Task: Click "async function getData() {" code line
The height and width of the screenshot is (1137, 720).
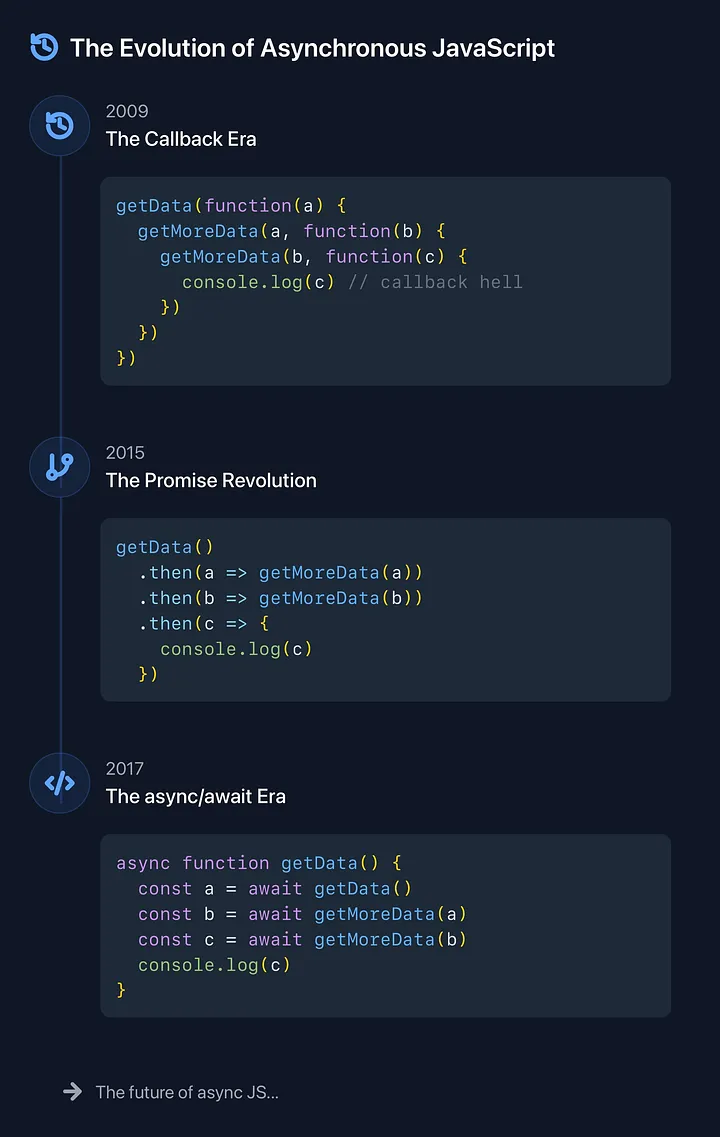Action: tap(258, 863)
